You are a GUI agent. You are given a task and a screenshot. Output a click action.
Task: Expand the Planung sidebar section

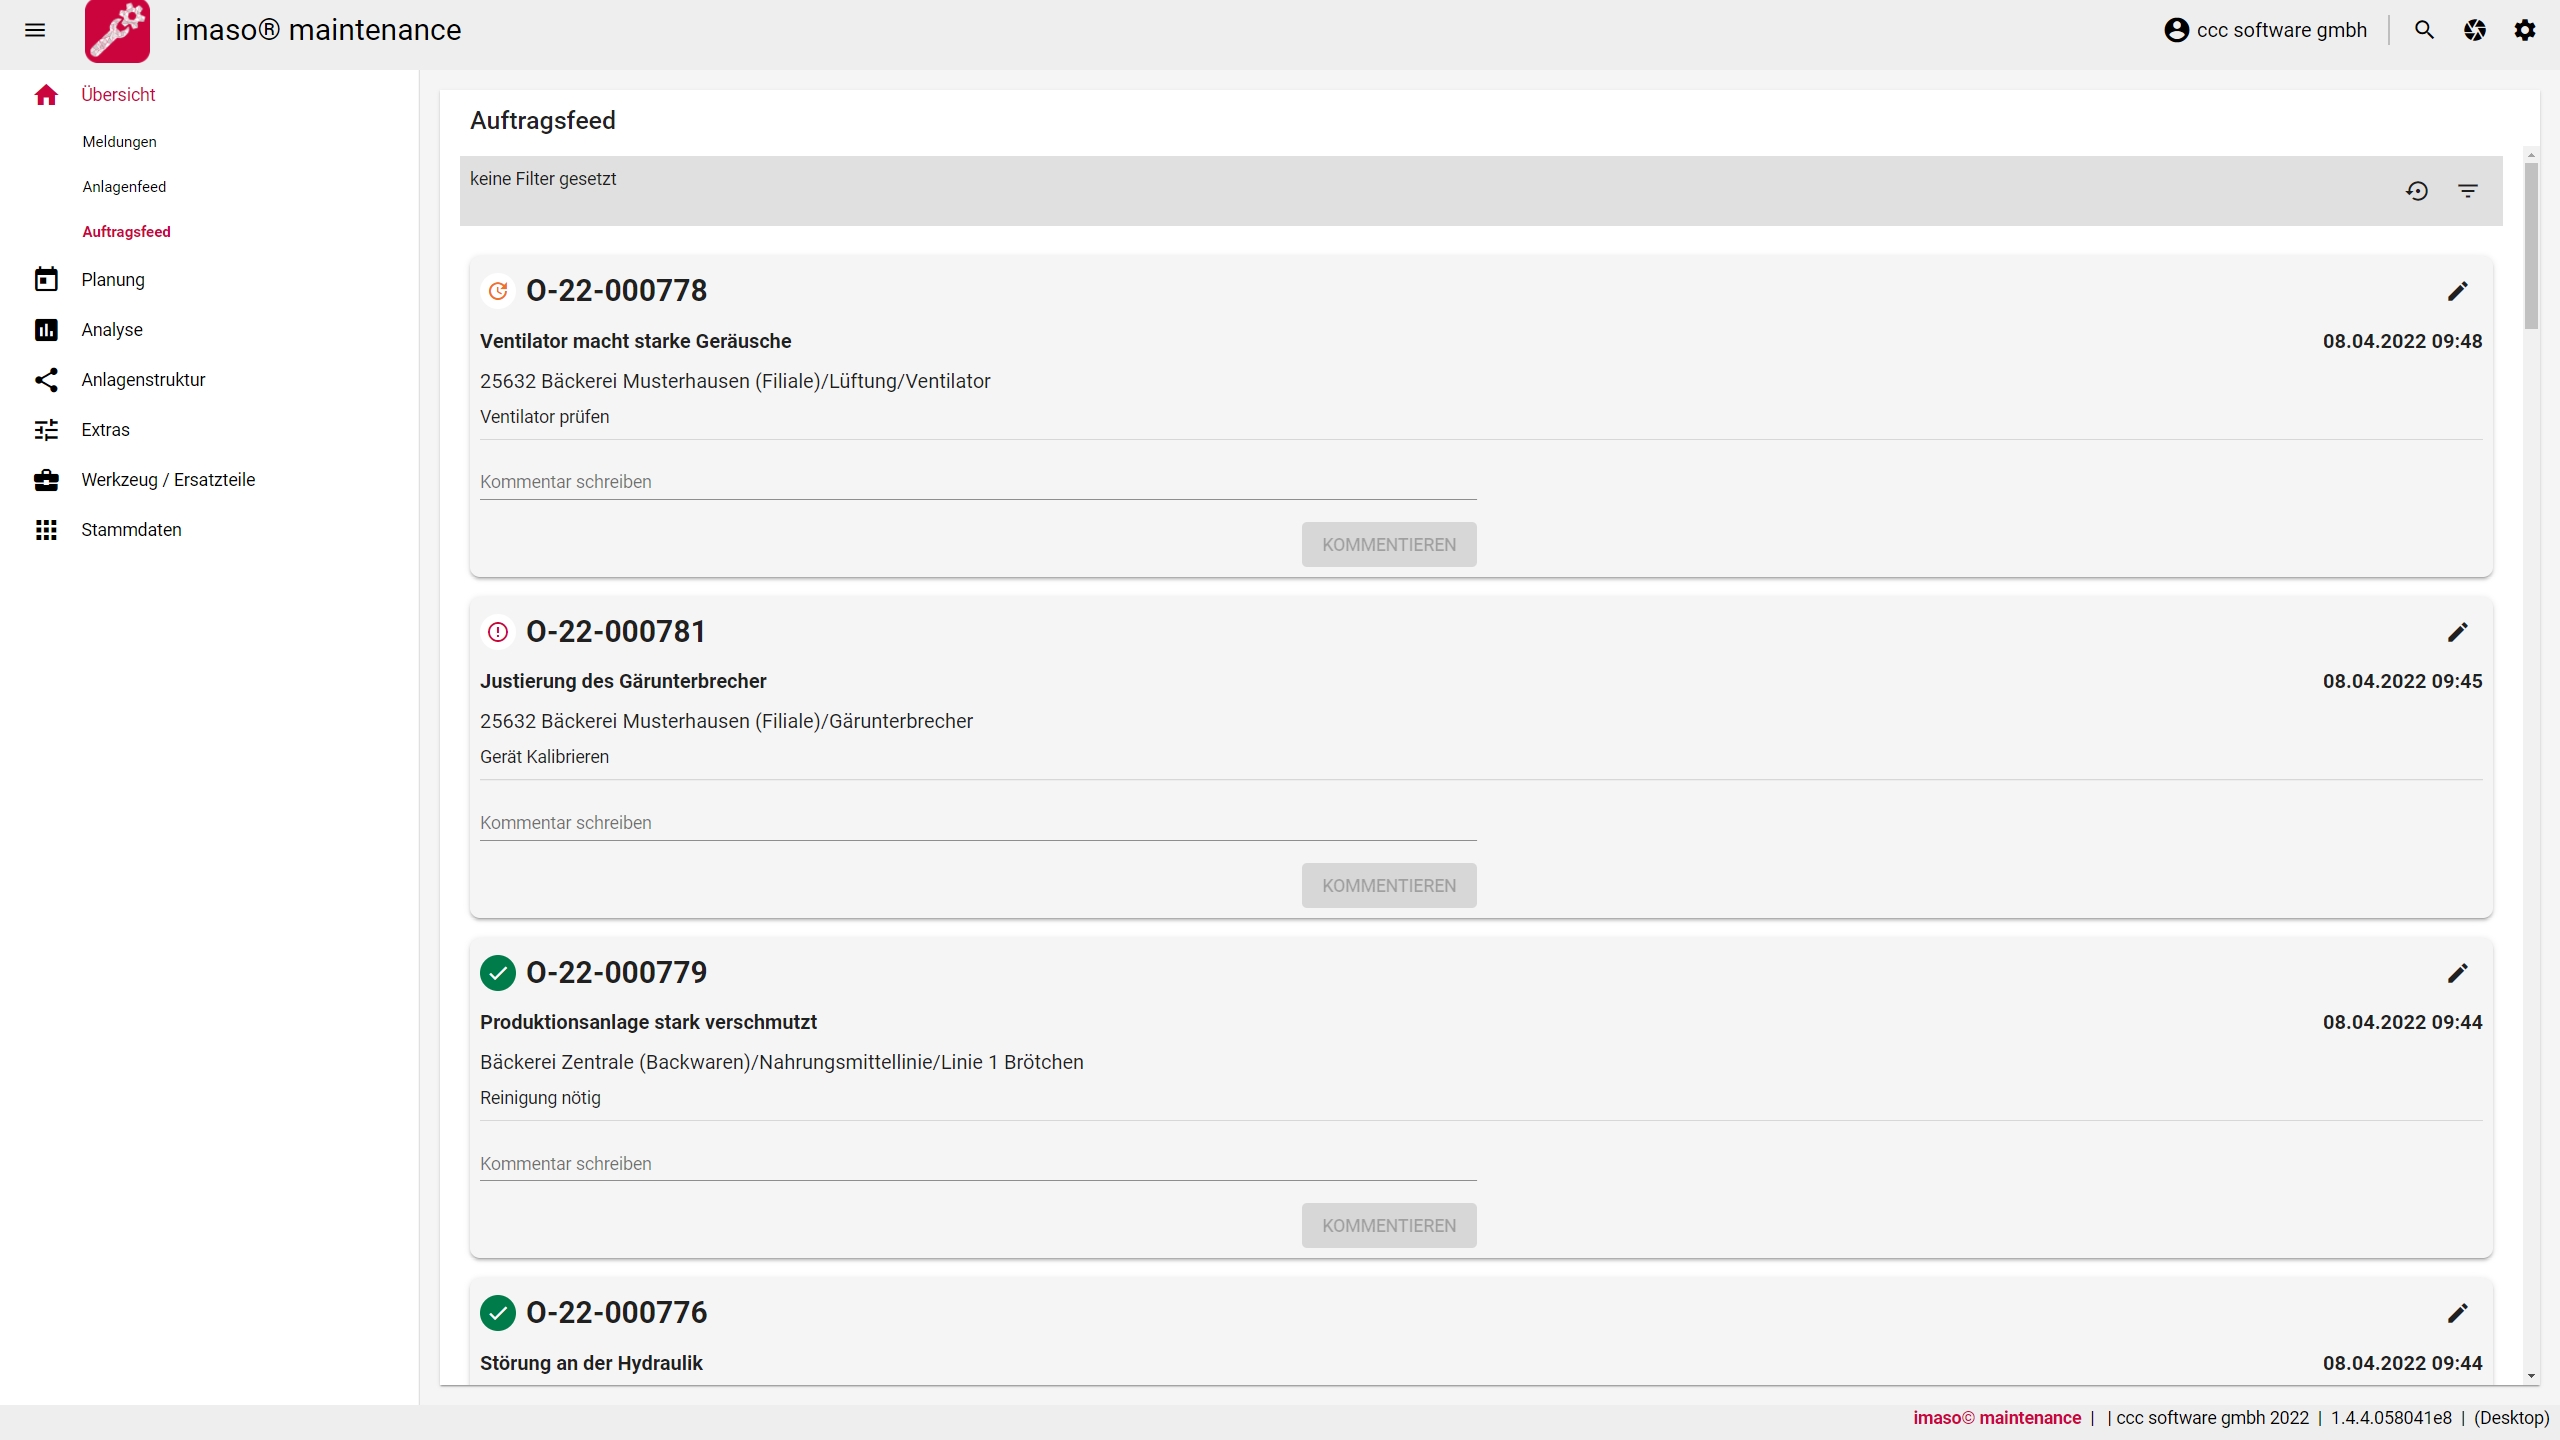[x=113, y=280]
